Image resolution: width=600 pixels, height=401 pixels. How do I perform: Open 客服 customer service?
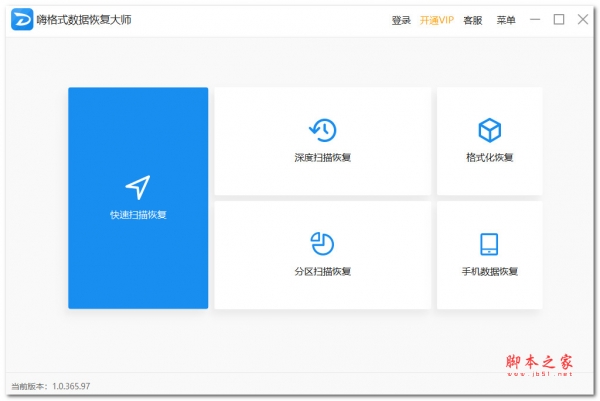click(473, 20)
